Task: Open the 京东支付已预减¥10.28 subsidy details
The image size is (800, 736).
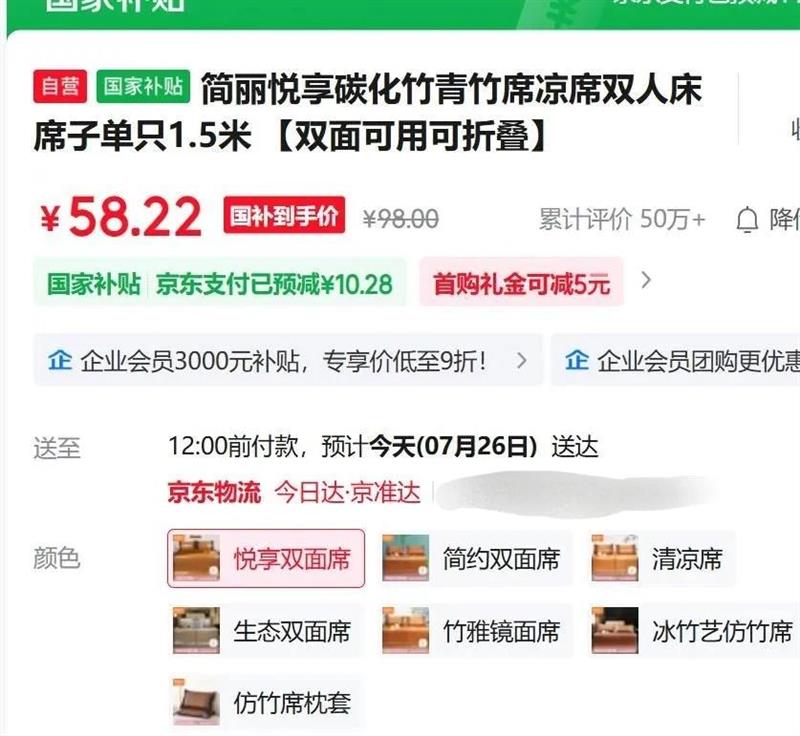Action: click(x=274, y=284)
